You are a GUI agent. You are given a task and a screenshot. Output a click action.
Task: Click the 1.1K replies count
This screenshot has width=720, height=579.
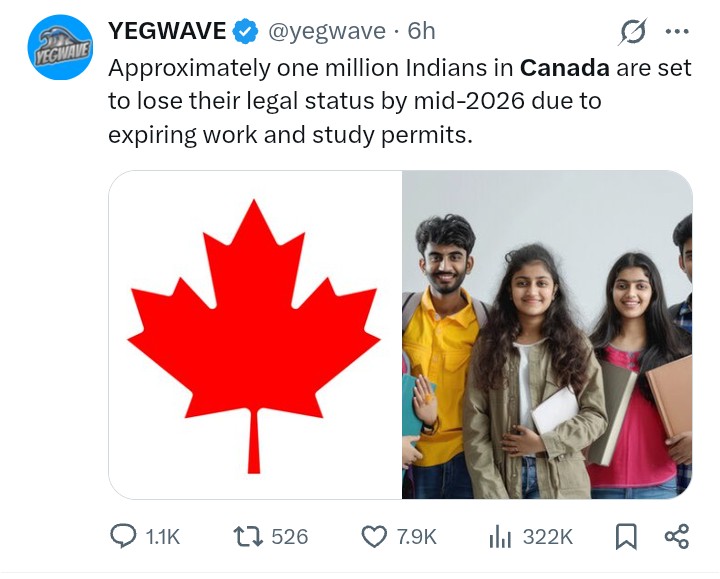(163, 537)
